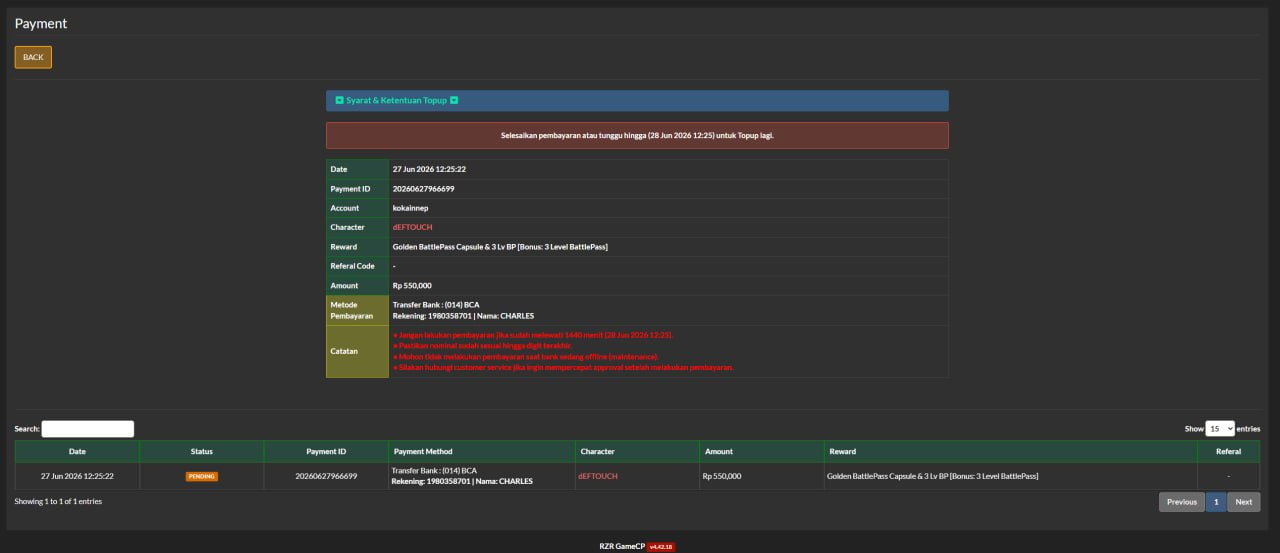
Task: Click the RZR GameCP footer text
Action: pos(622,547)
